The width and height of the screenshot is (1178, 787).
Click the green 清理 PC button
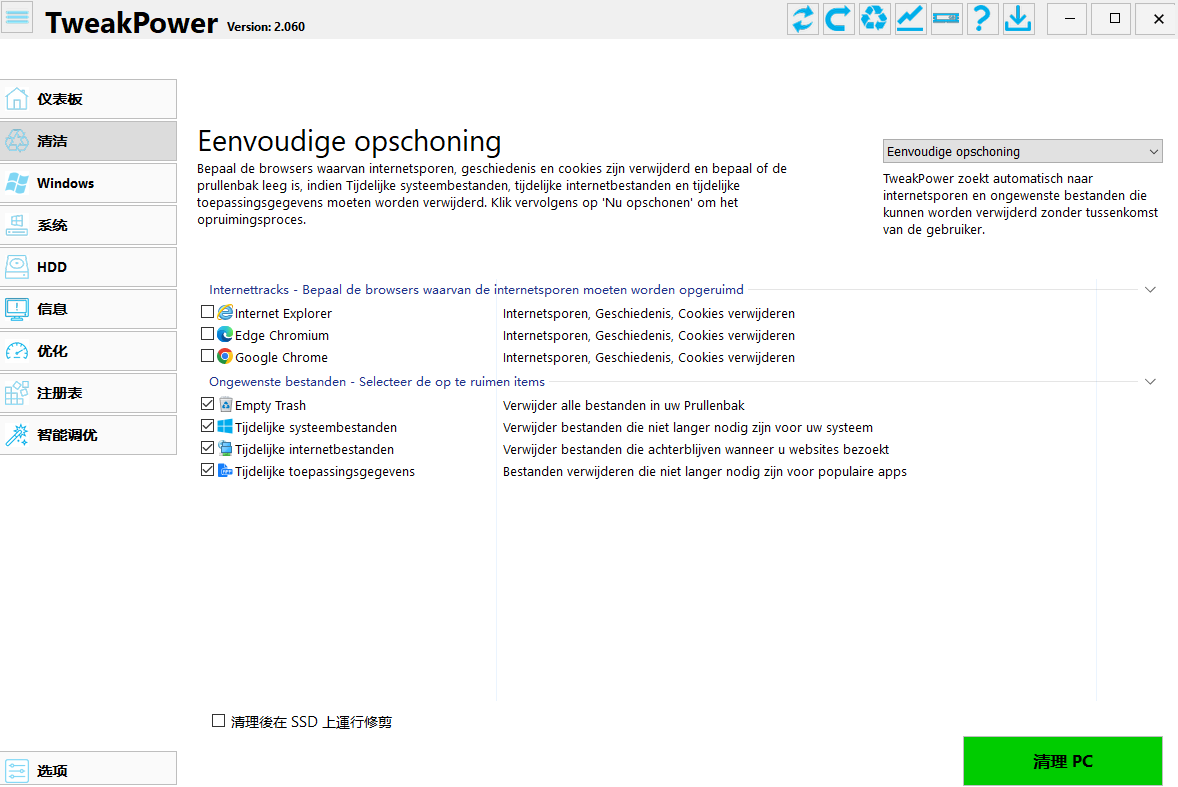click(x=1062, y=761)
